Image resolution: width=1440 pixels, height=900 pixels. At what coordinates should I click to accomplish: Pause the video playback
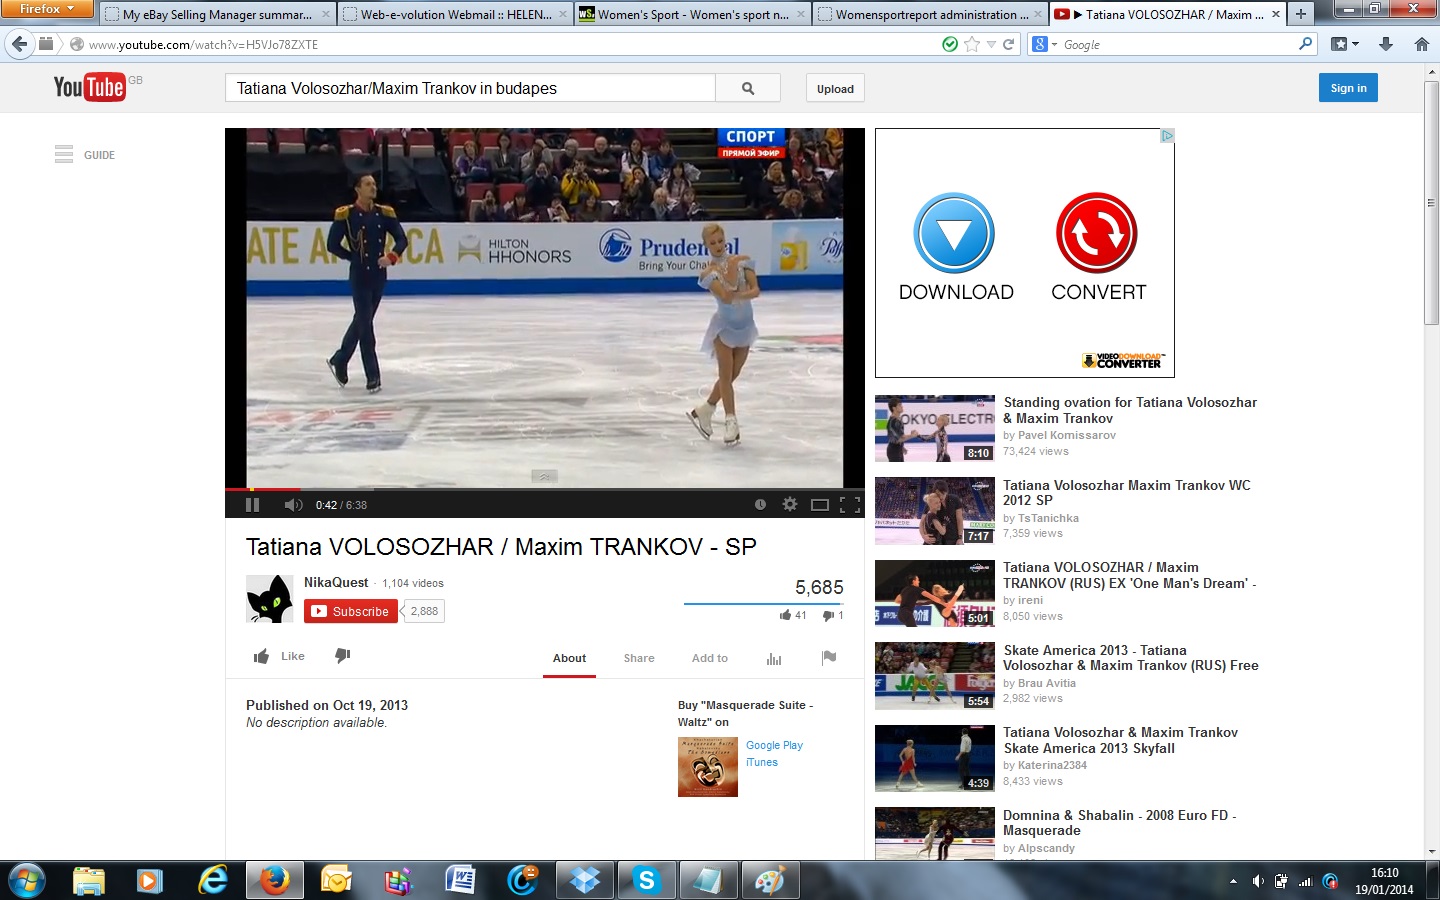point(252,505)
